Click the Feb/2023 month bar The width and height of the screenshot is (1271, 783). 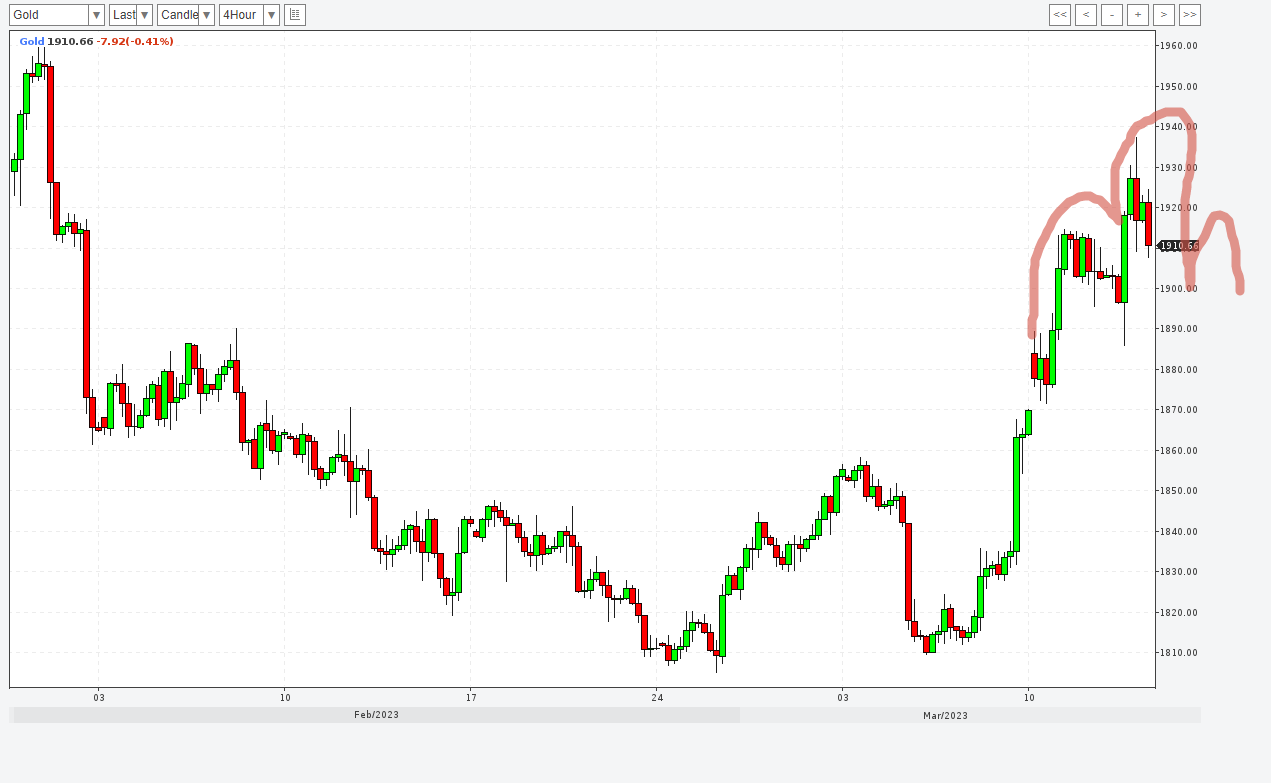click(375, 715)
